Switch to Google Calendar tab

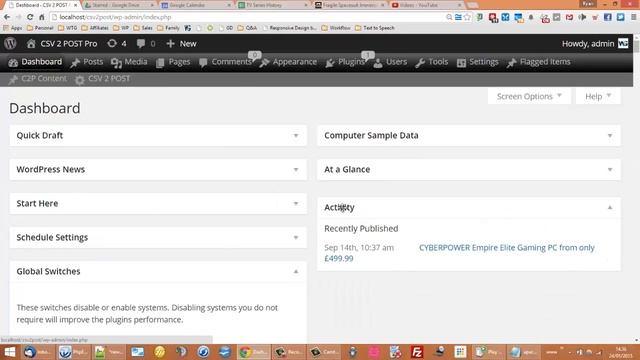pyautogui.click(x=195, y=5)
